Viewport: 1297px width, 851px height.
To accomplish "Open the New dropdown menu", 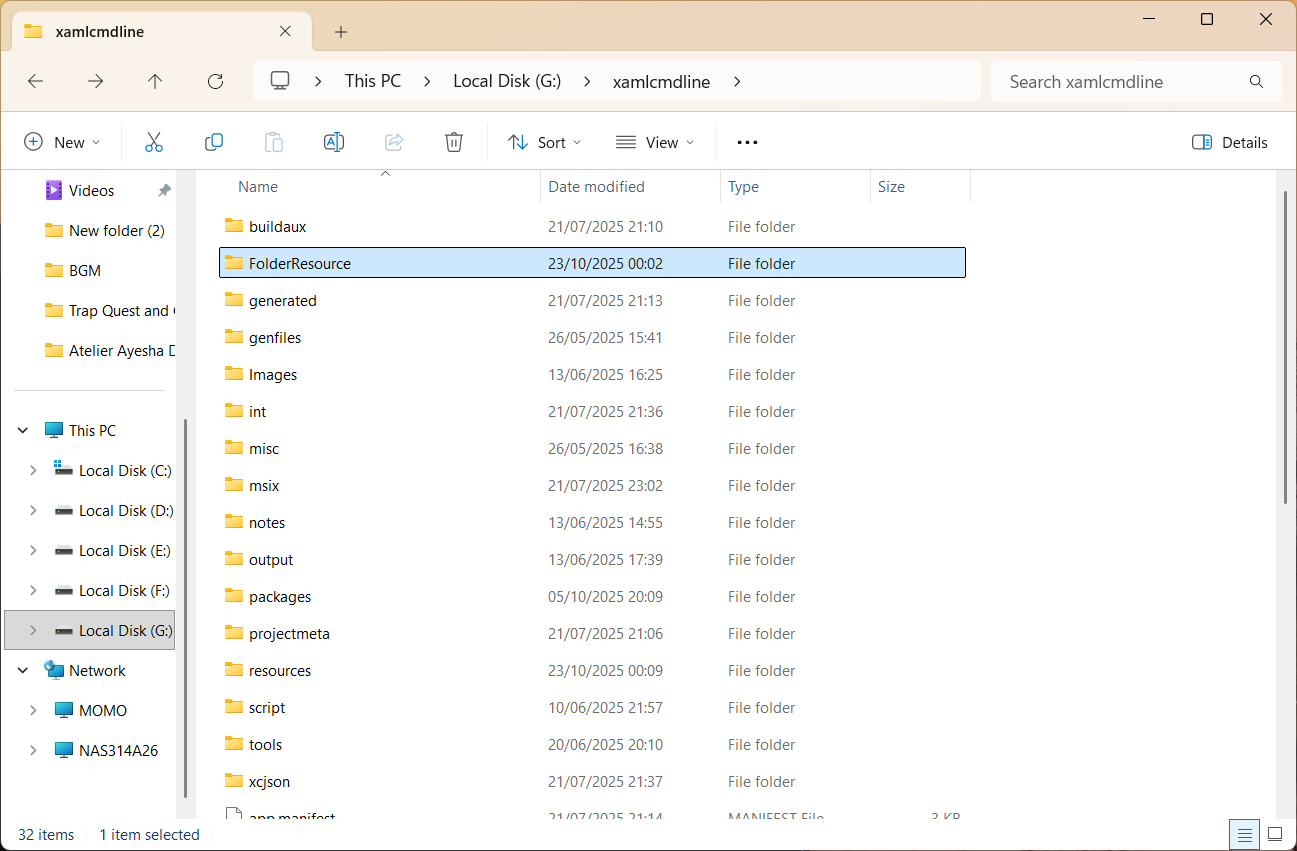I will tap(62, 142).
